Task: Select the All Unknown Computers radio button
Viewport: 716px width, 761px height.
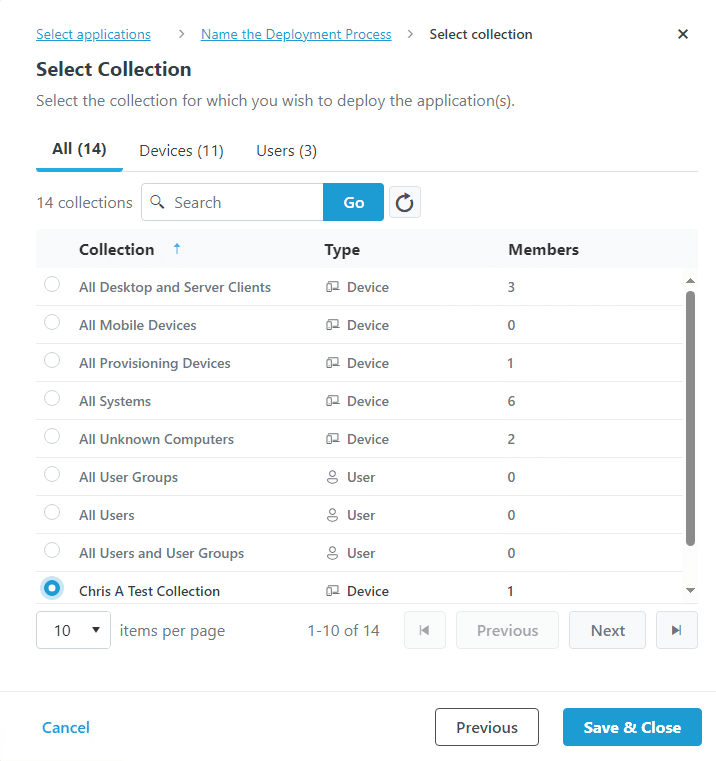Action: coord(52,438)
